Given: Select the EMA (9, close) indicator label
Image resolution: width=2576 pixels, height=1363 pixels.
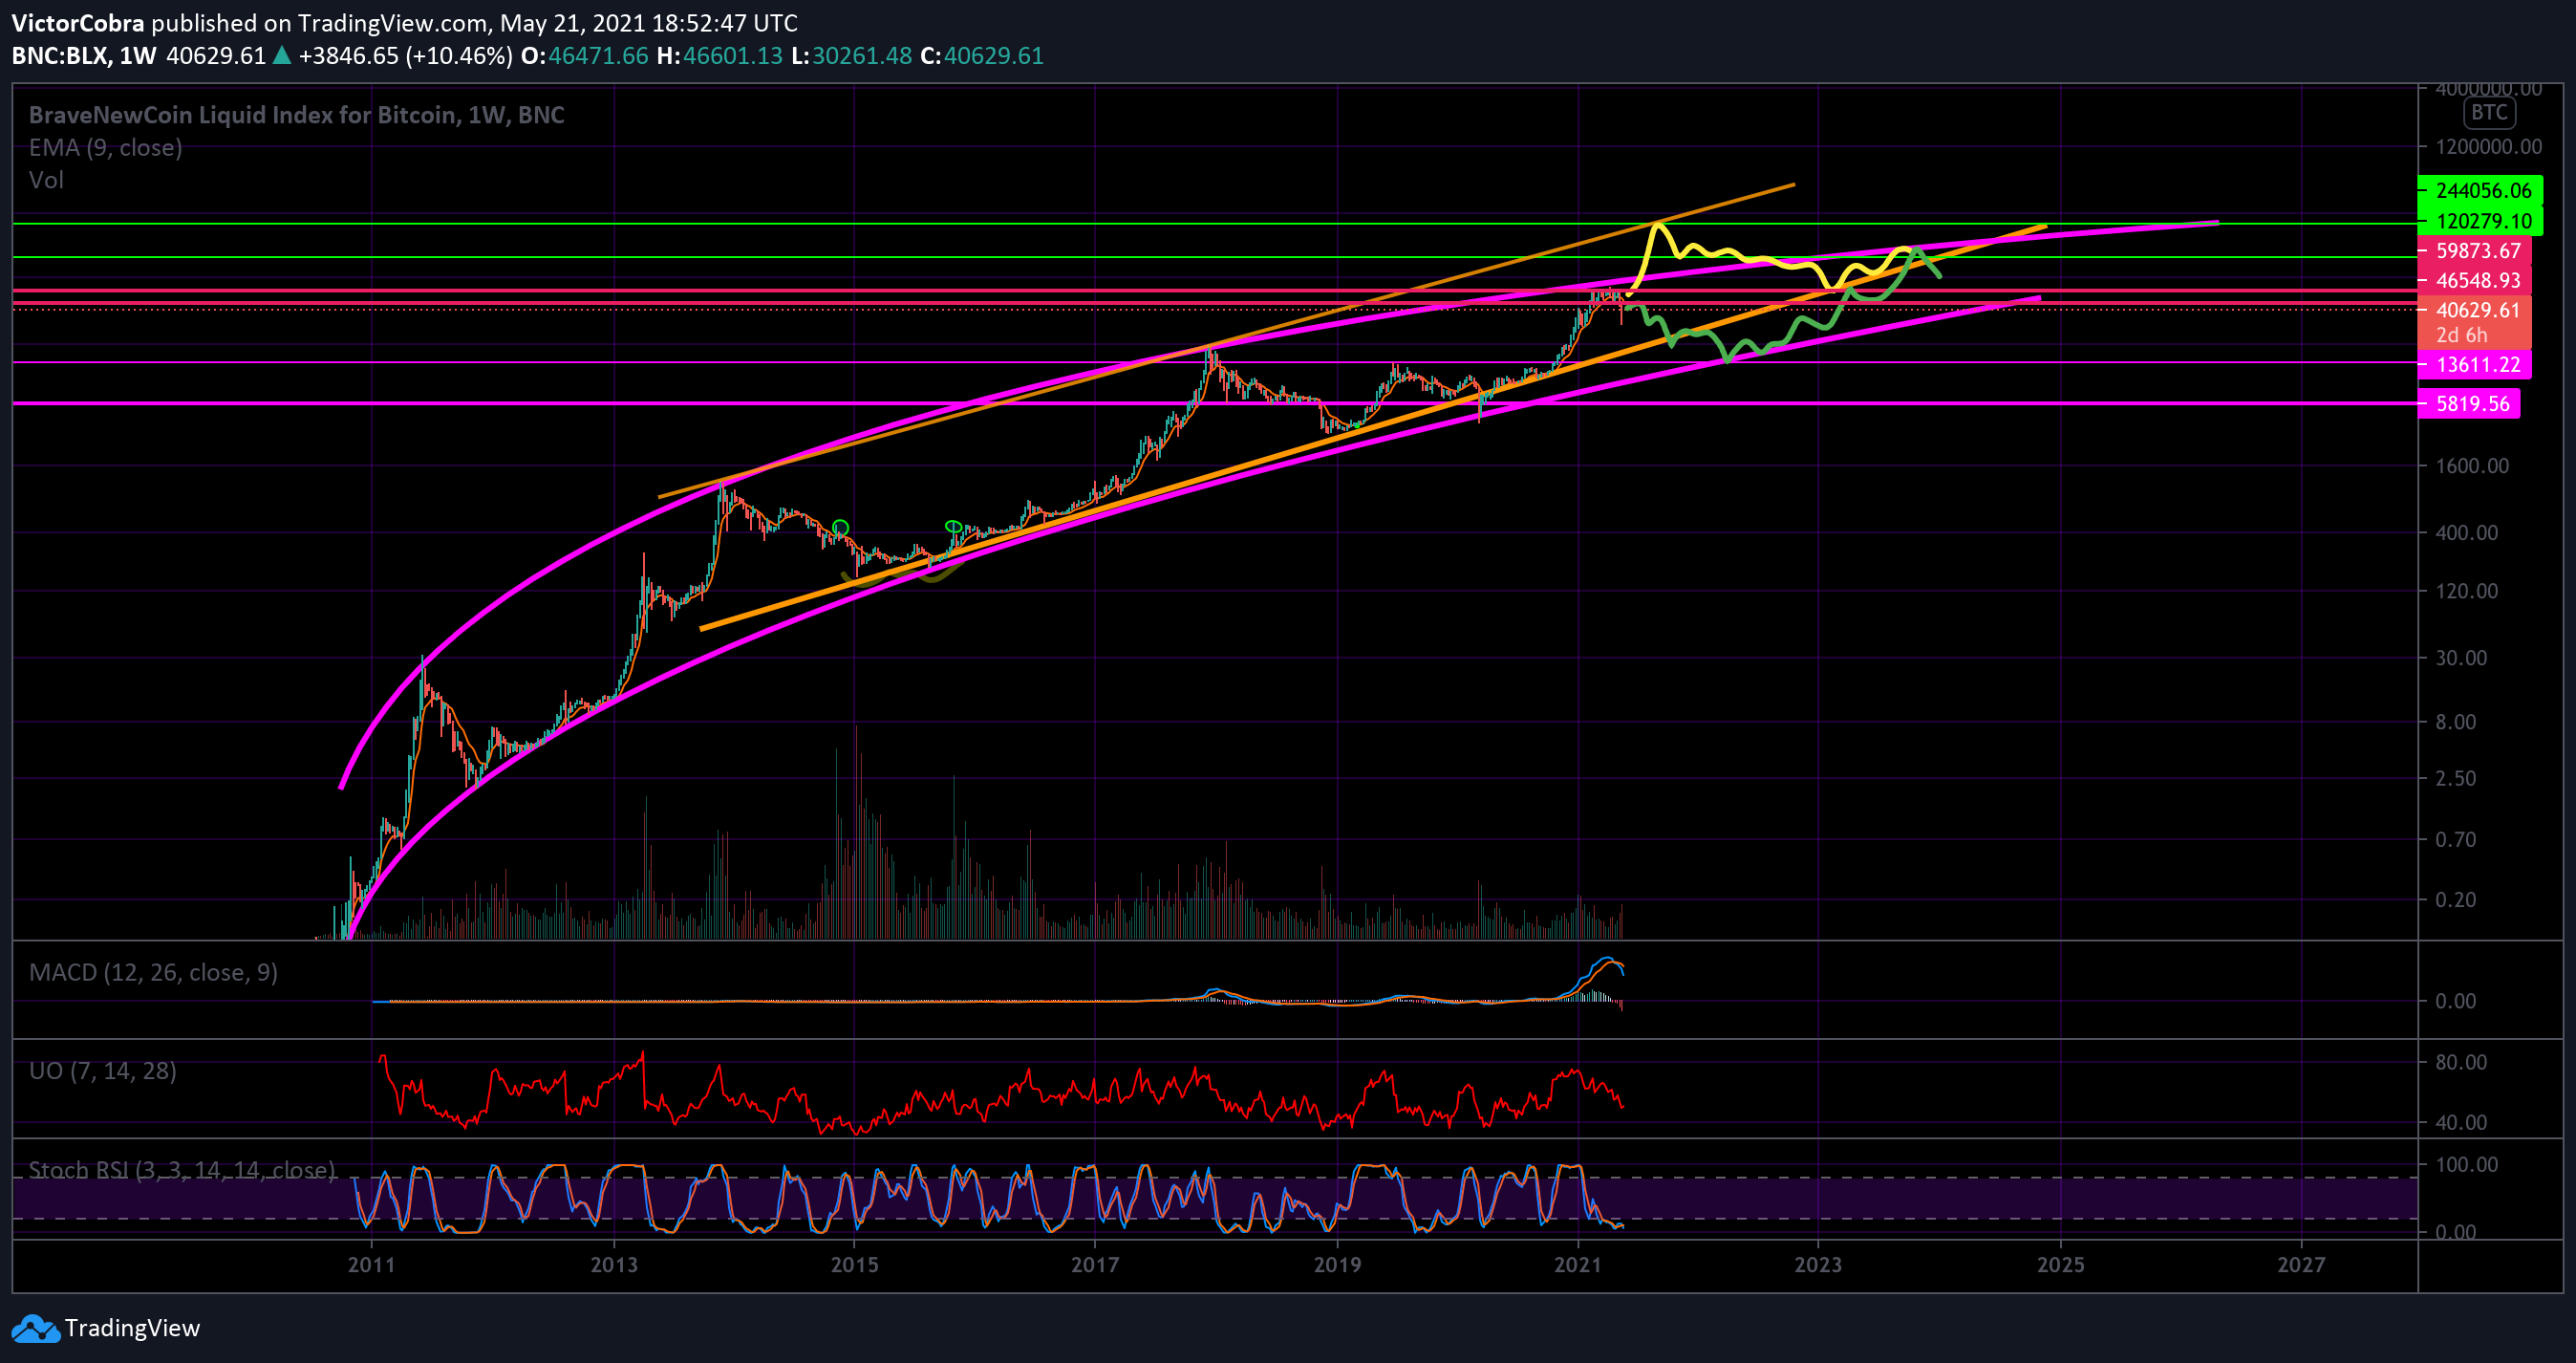Looking at the screenshot, I should click(x=106, y=148).
